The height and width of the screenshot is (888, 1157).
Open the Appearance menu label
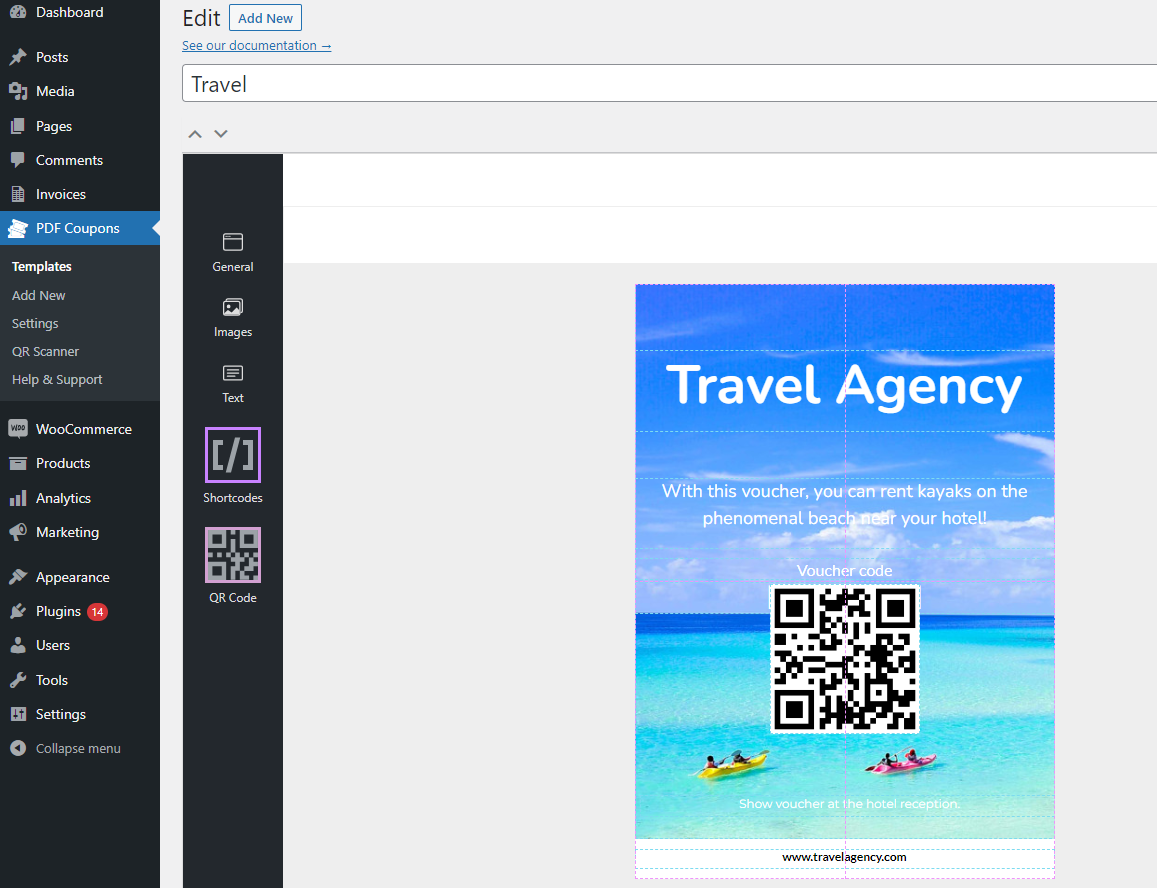(x=72, y=577)
